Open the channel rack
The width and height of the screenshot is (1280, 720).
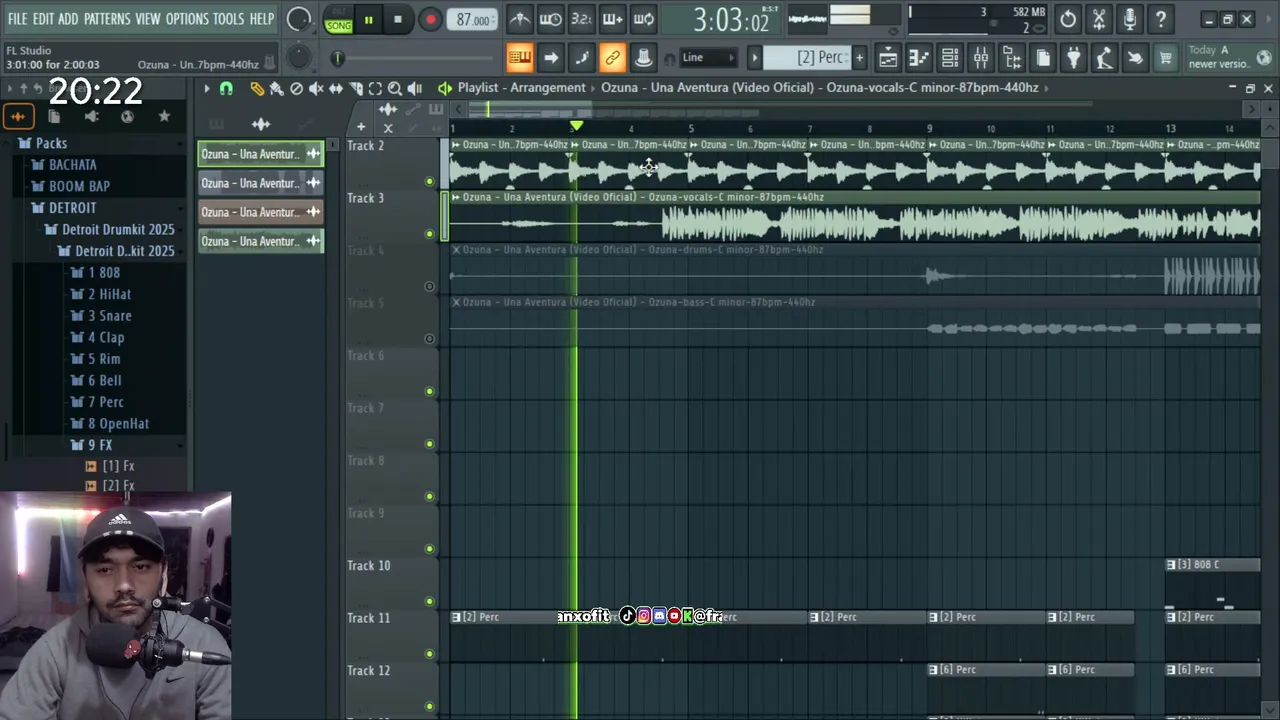pos(950,58)
